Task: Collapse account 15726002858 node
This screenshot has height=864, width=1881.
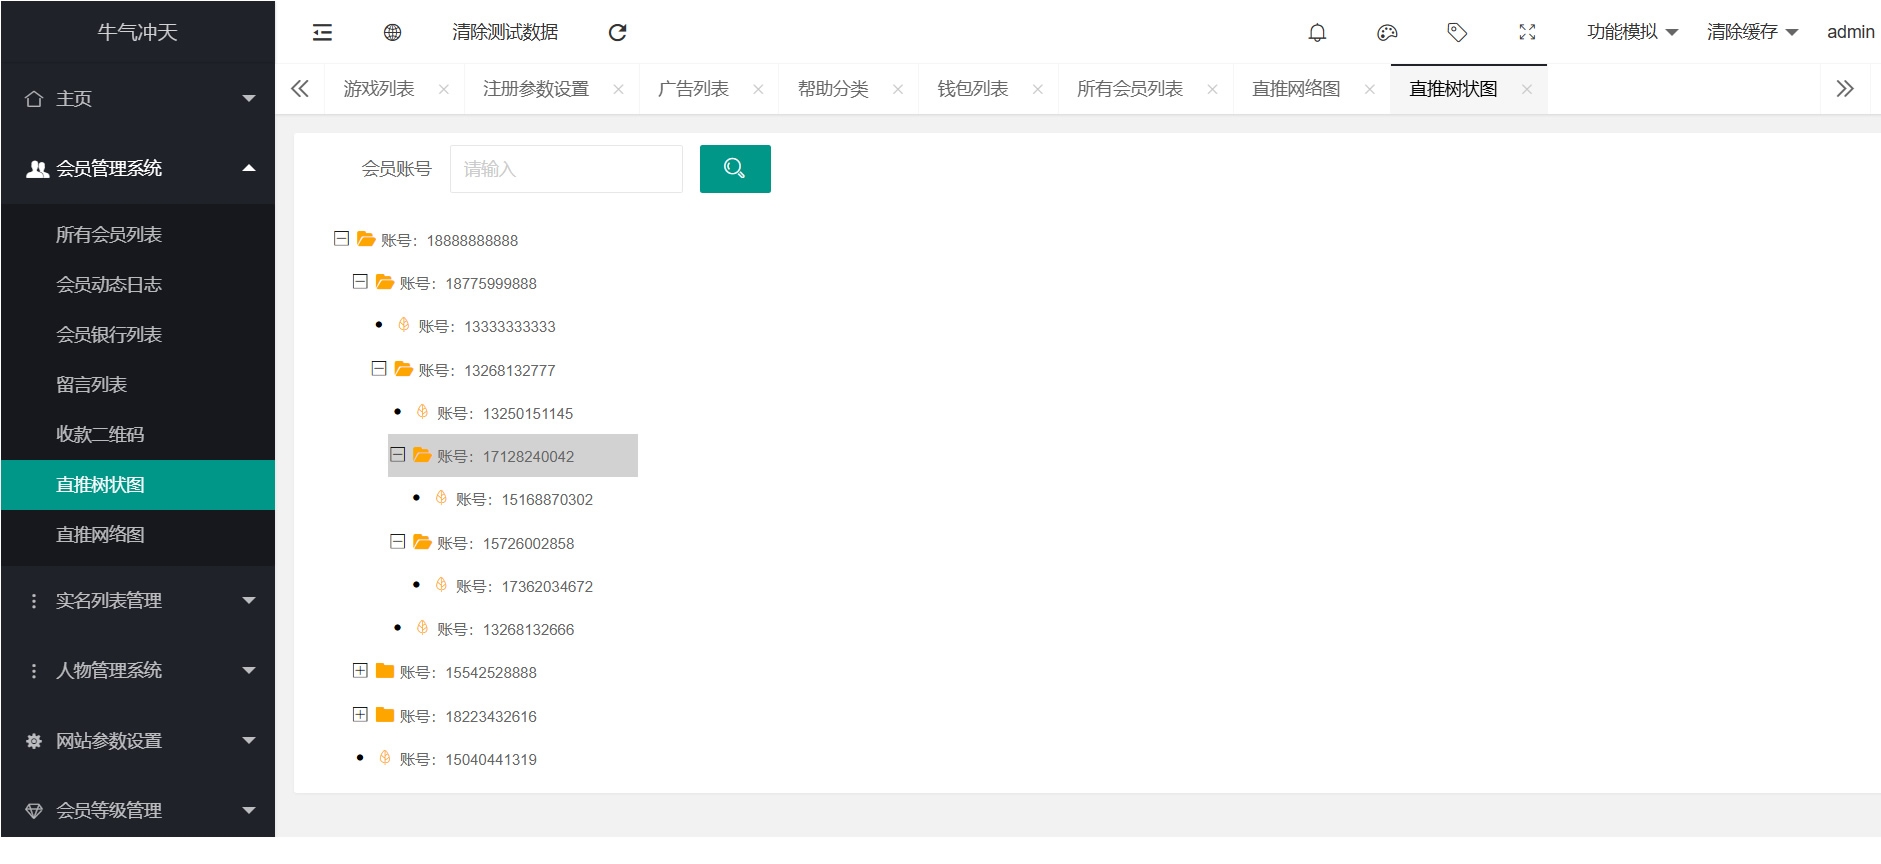Action: pos(397,542)
